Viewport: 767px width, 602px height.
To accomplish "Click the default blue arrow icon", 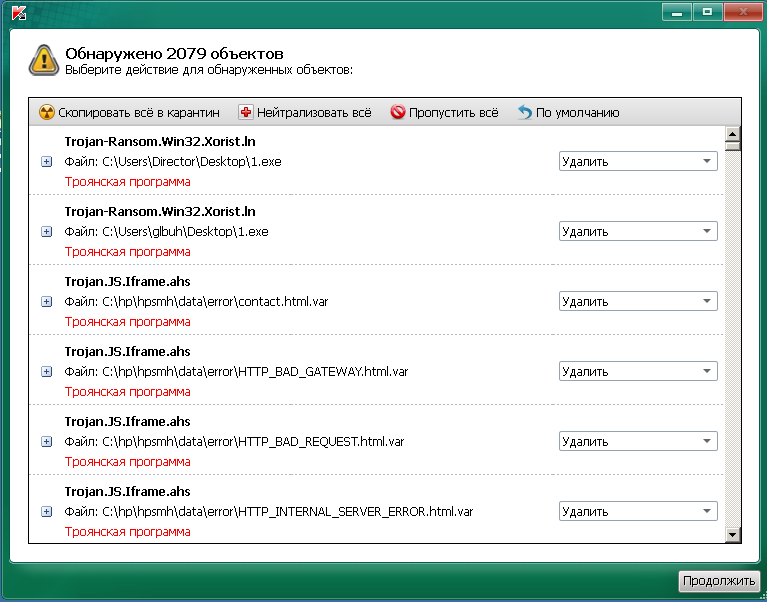I will click(x=525, y=113).
